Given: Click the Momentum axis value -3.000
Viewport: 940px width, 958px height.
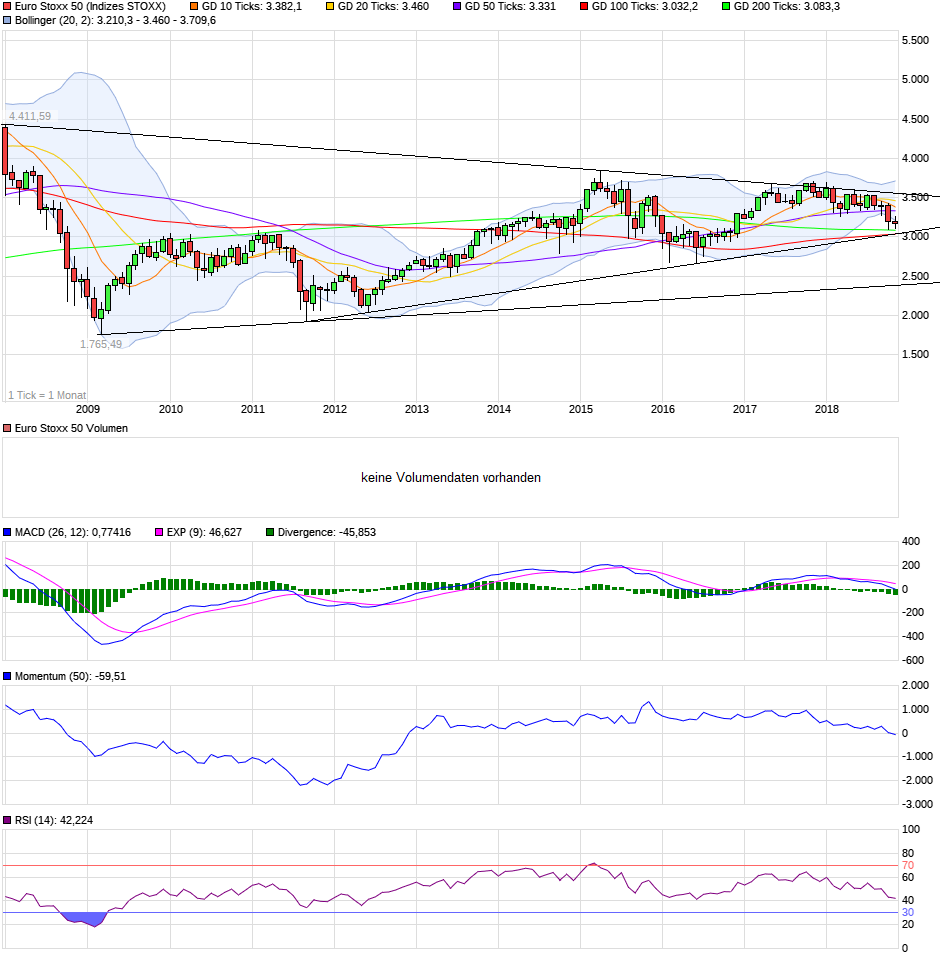Looking at the screenshot, I should coord(917,805).
